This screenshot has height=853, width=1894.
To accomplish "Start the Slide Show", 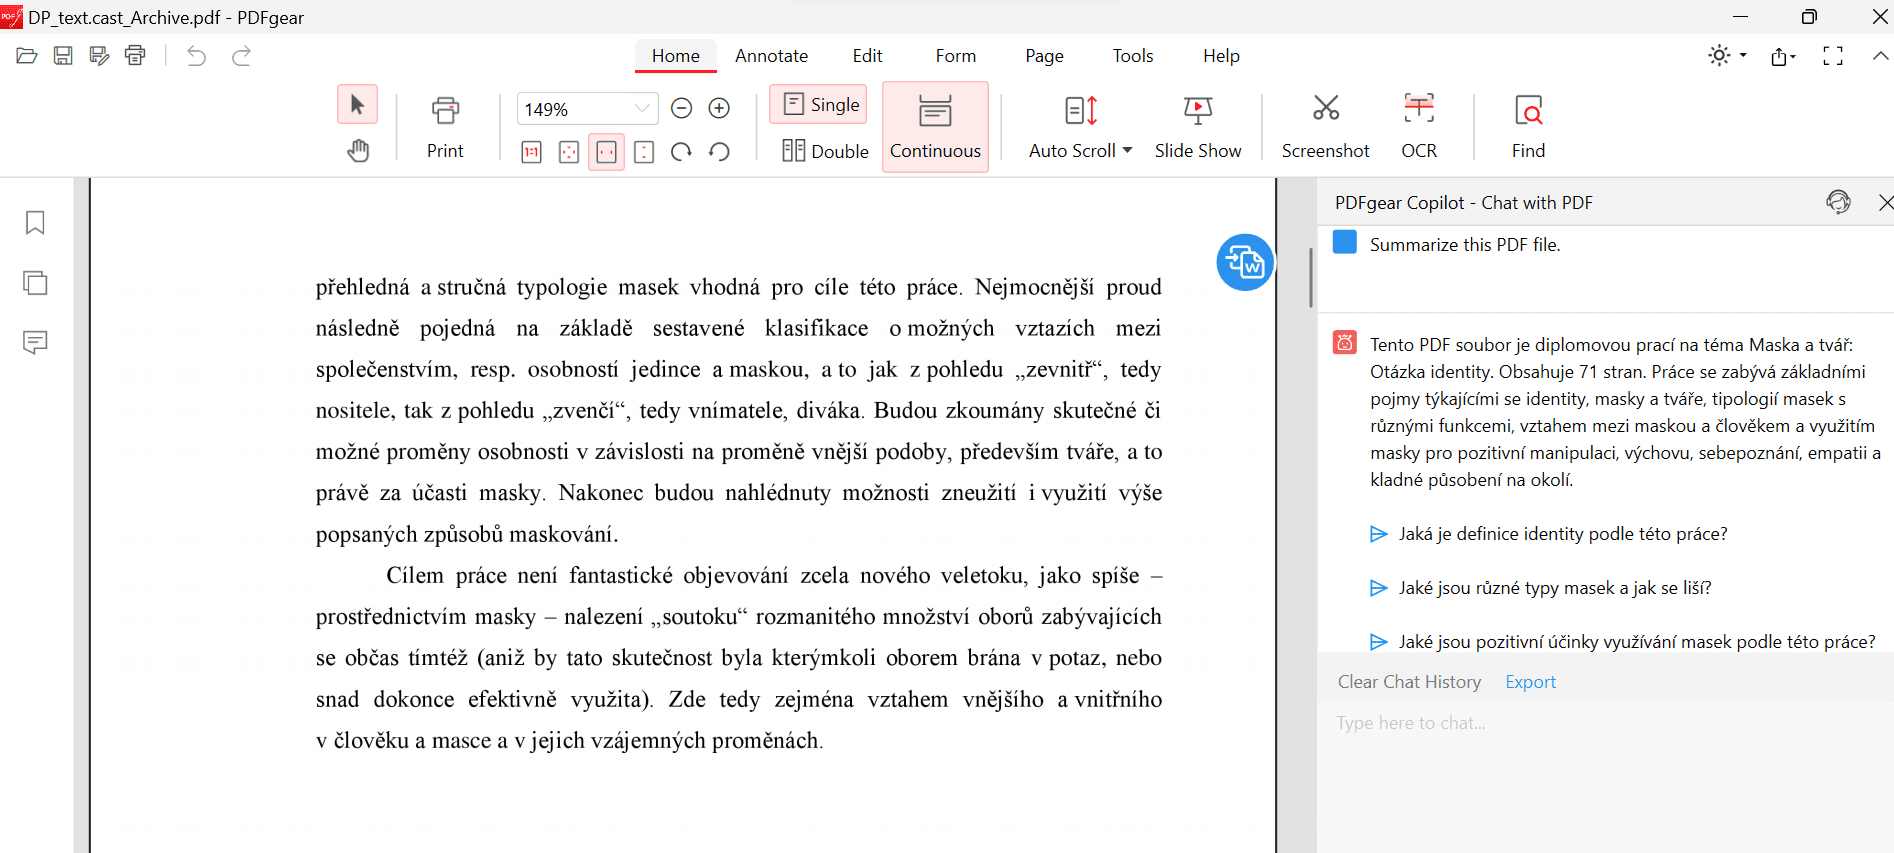I will [x=1197, y=125].
